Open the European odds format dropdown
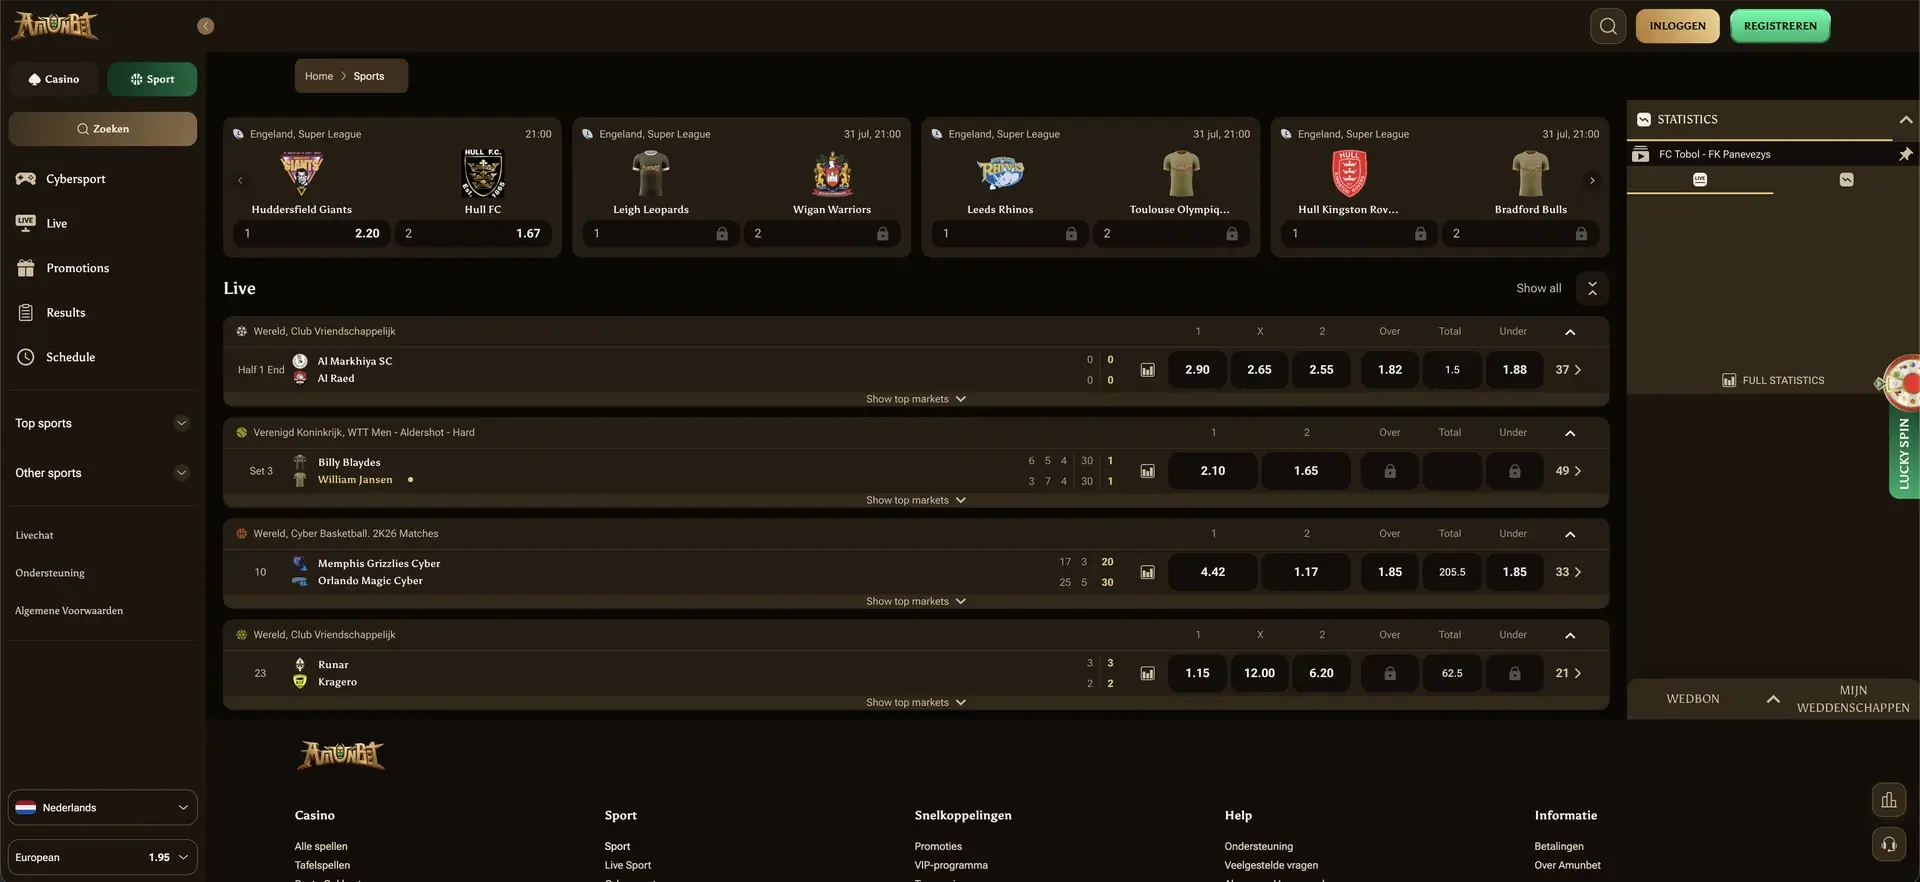 [x=103, y=858]
